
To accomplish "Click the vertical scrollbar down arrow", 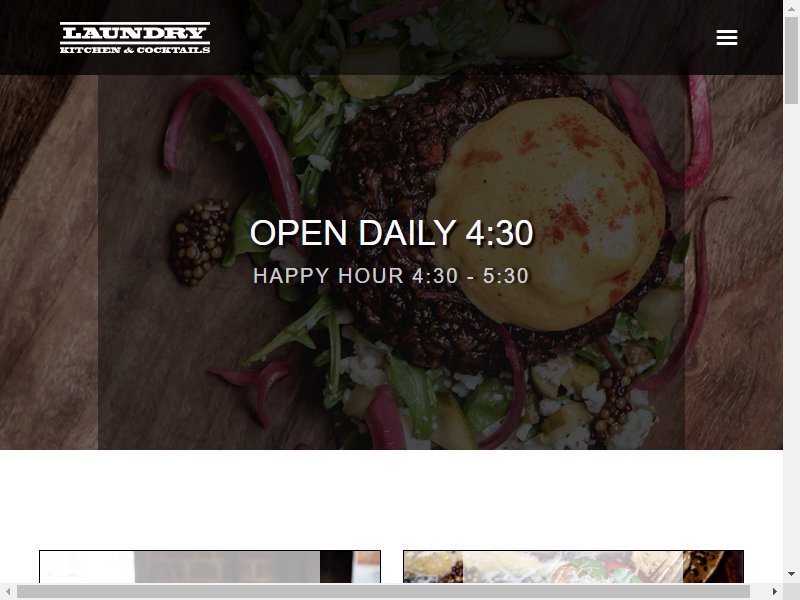I will pos(791,574).
